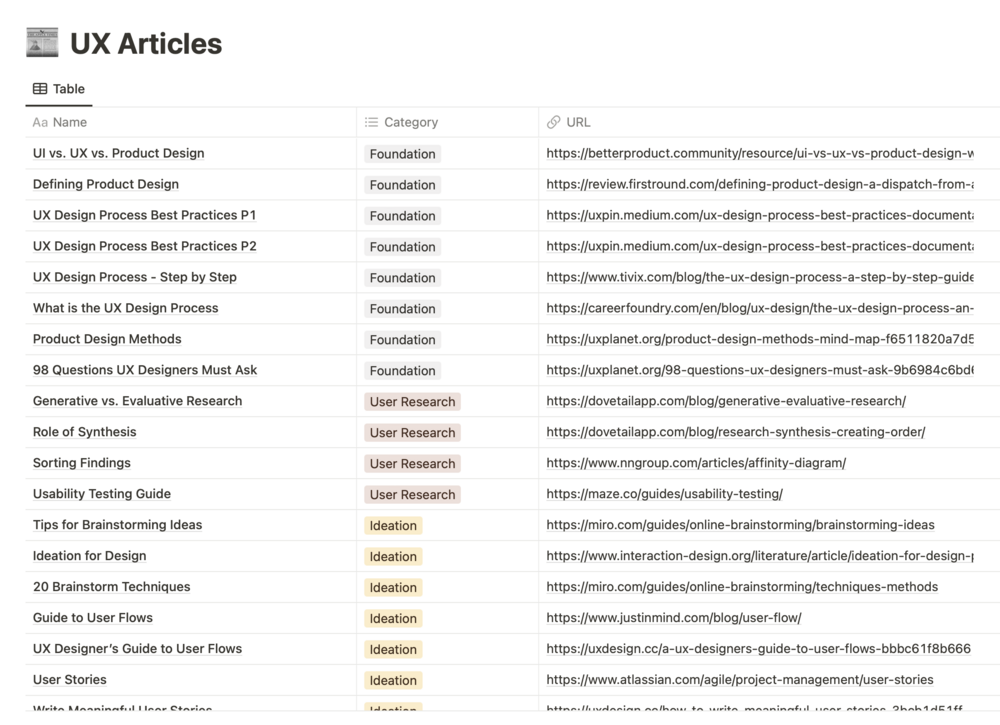Viewport: 1000px width, 725px height.
Task: Follow the justinmind.com user-flow URL
Action: [674, 617]
